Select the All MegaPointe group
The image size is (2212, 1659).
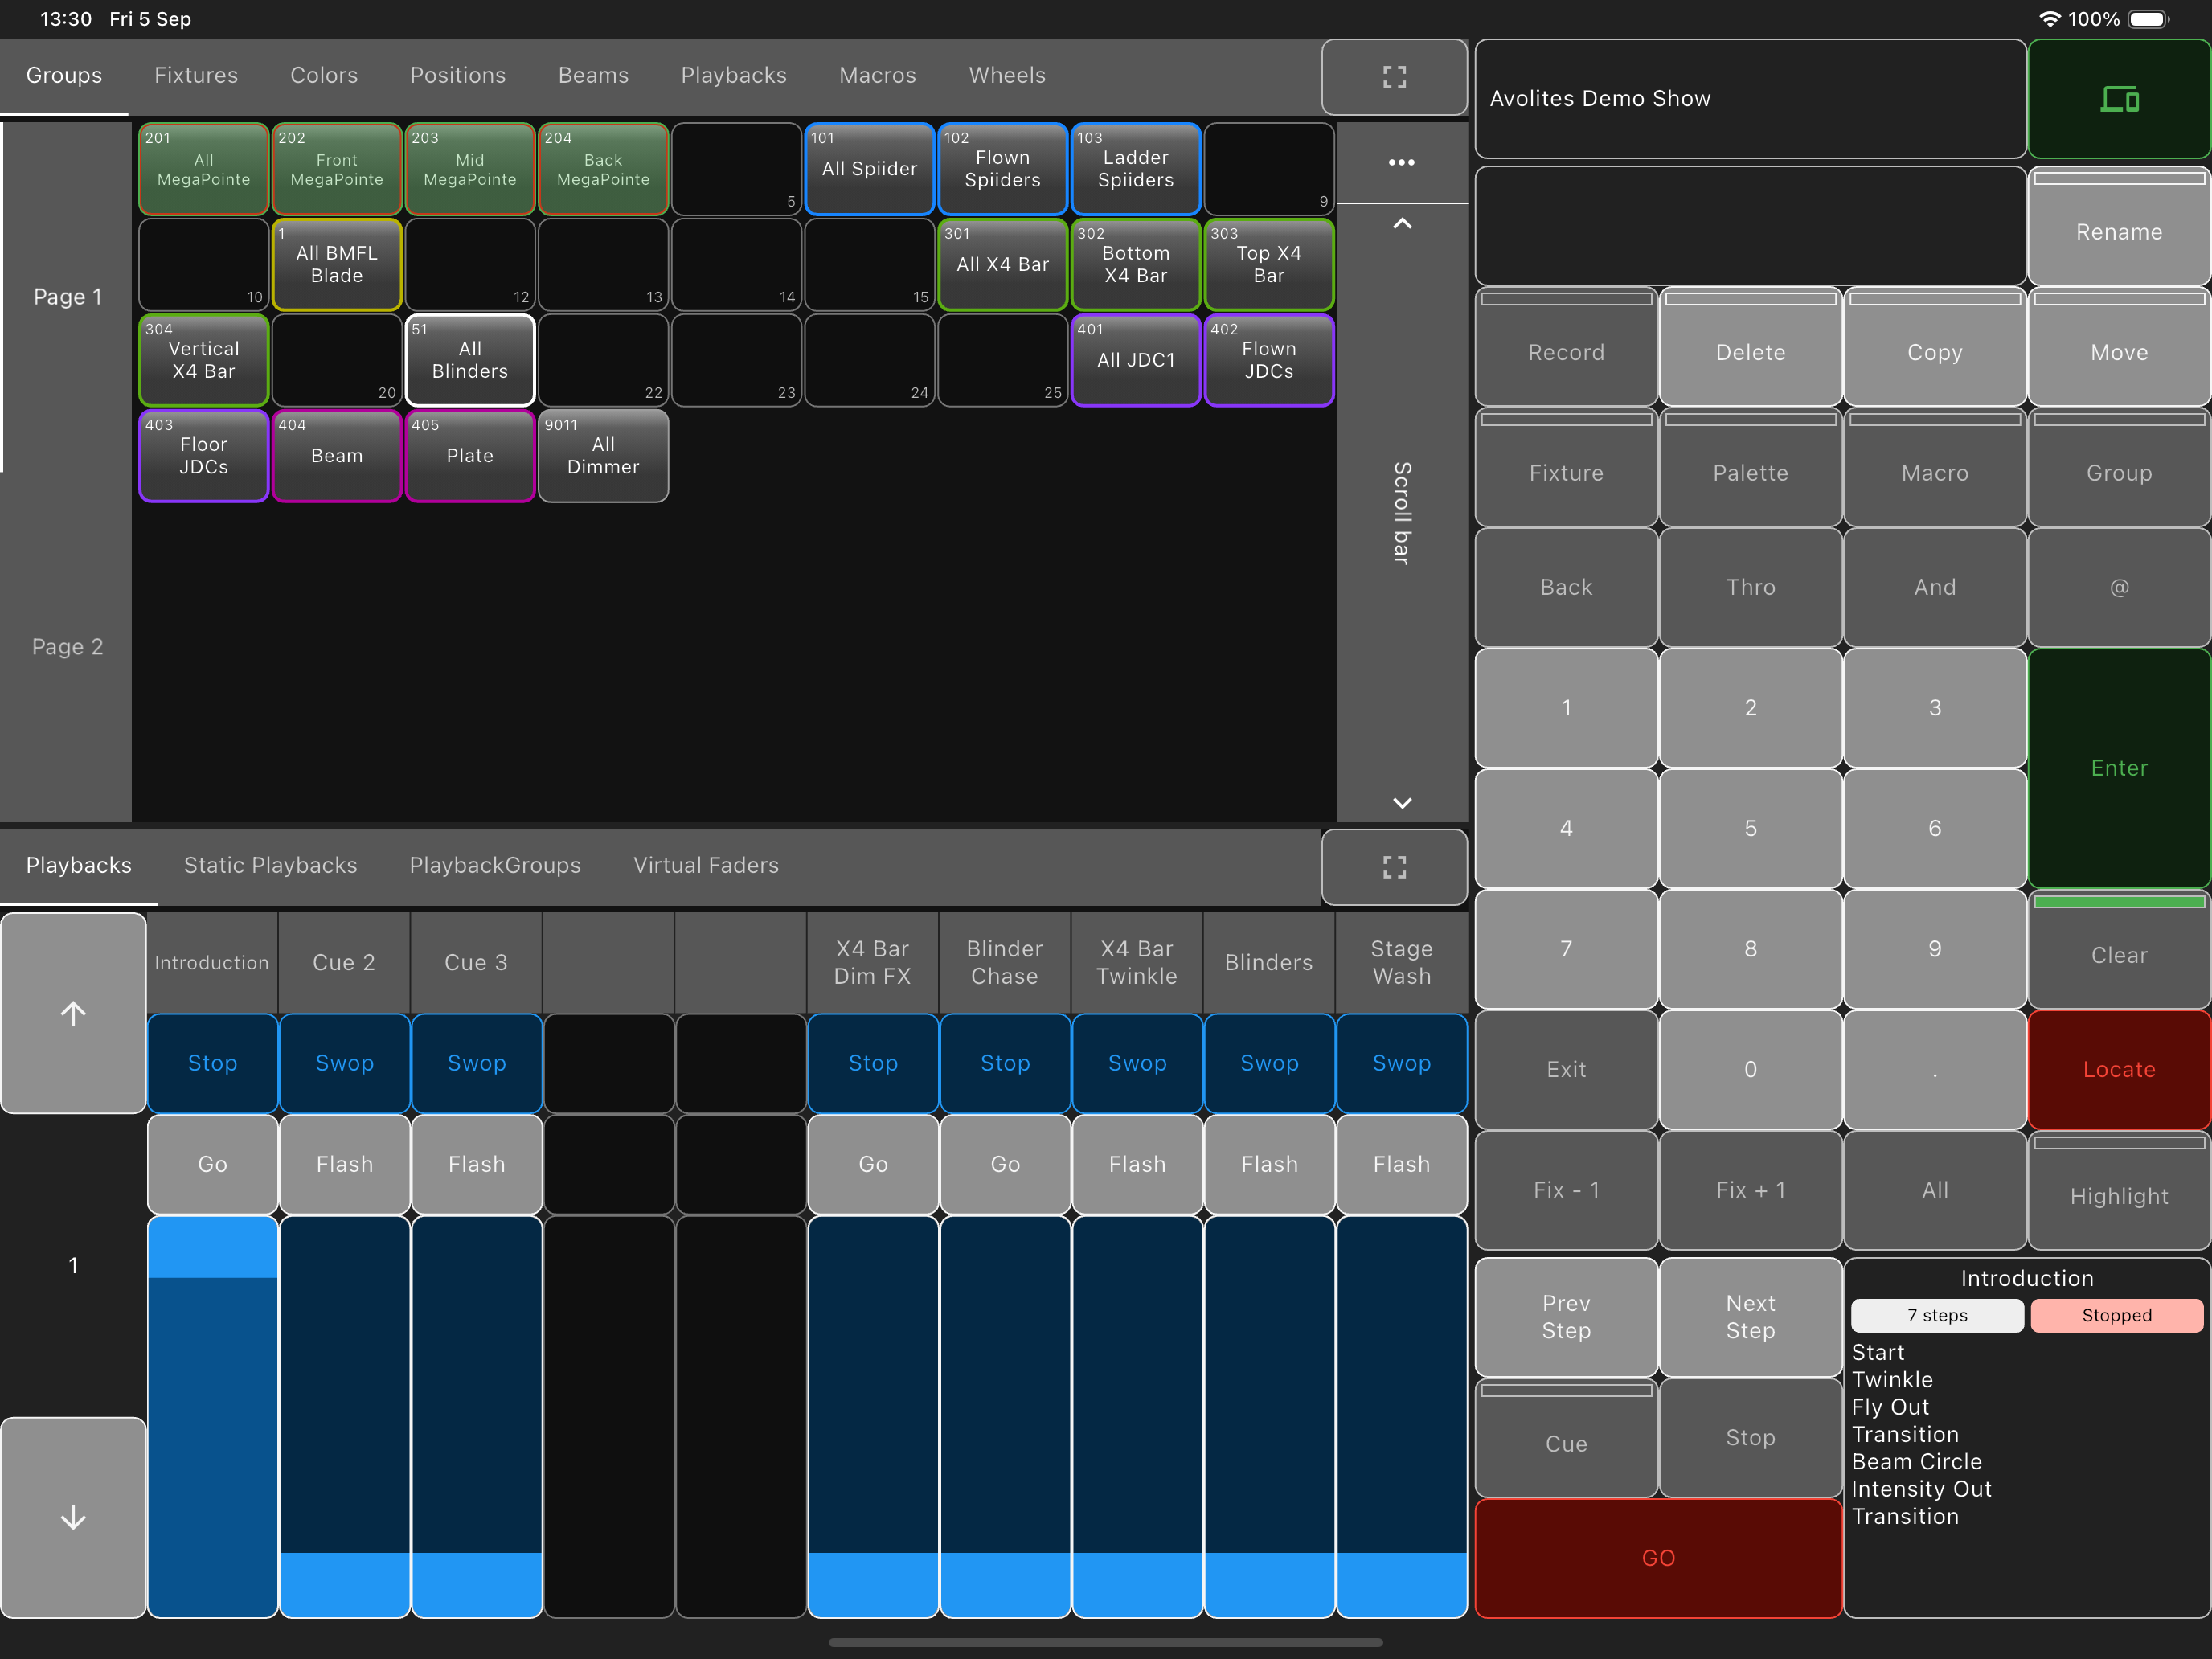pos(204,169)
